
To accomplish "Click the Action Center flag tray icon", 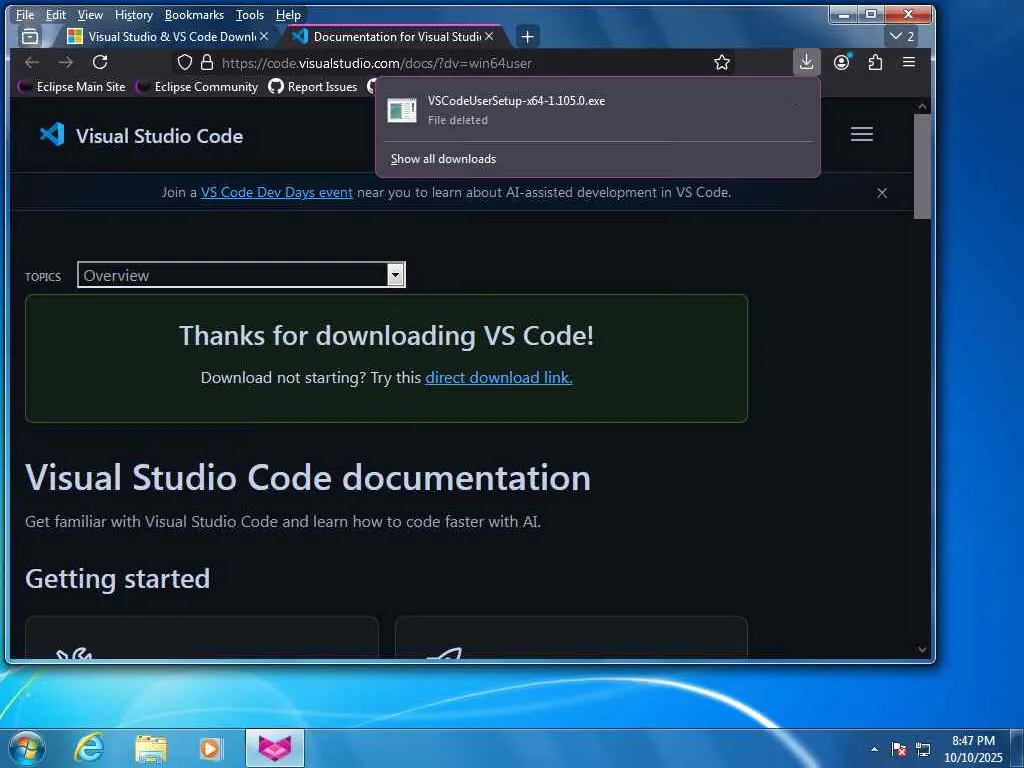I will coord(899,749).
